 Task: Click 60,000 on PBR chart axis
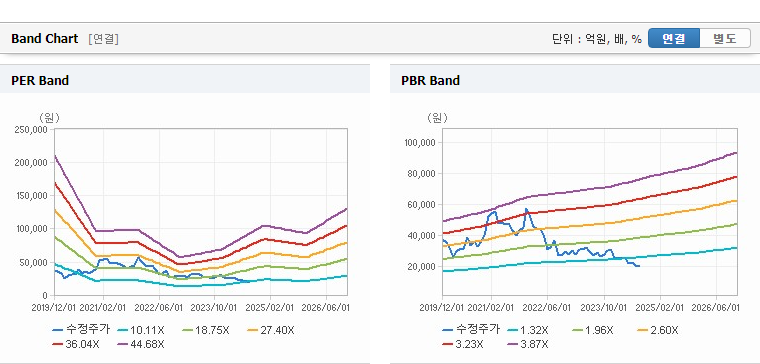(422, 205)
